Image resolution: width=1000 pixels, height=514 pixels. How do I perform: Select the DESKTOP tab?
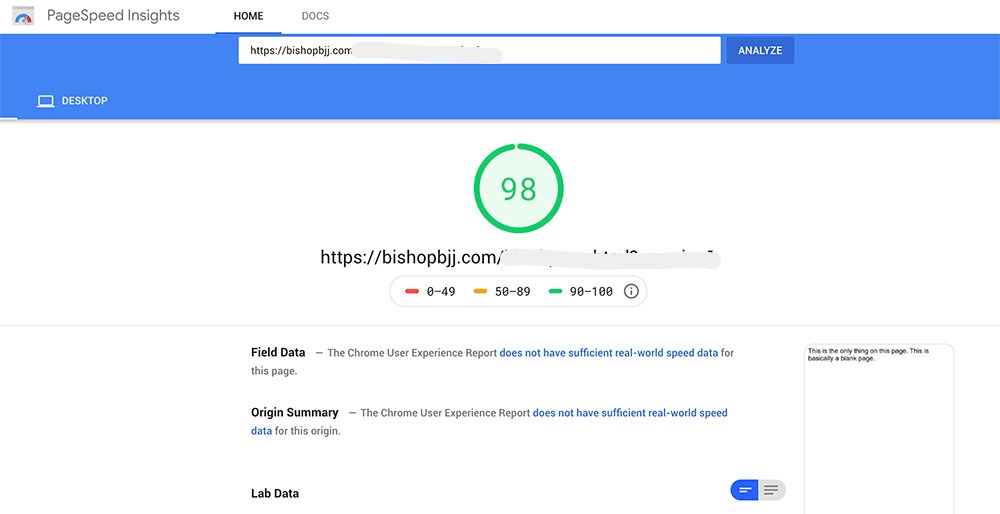pos(72,101)
